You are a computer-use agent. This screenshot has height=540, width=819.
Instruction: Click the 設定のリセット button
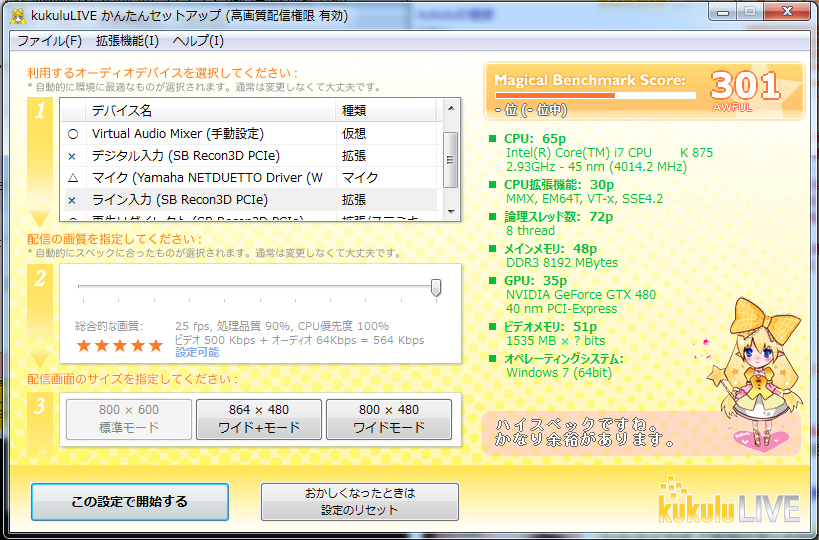pos(359,502)
